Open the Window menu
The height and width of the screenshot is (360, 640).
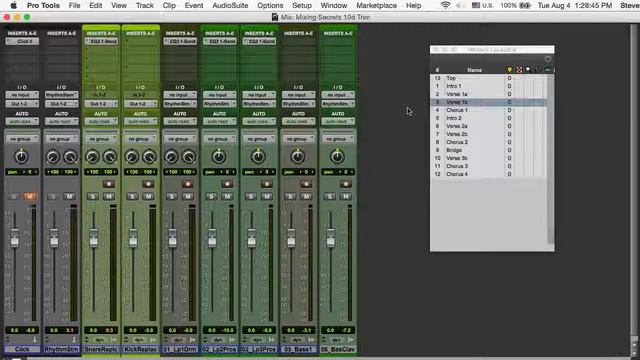click(333, 5)
